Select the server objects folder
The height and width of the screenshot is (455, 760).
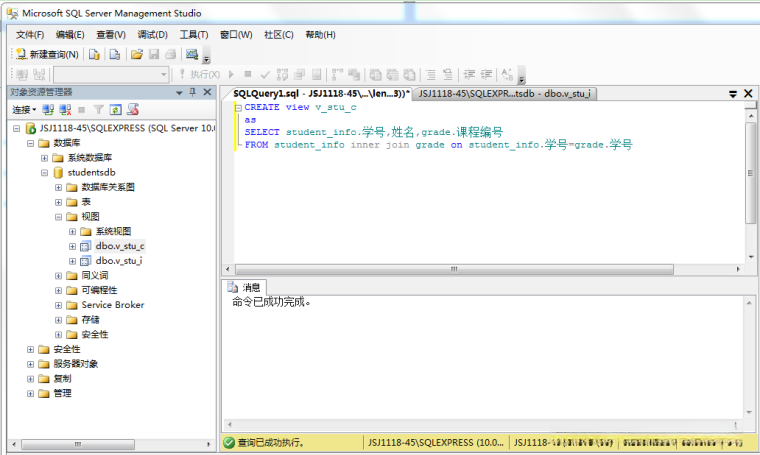(x=76, y=364)
